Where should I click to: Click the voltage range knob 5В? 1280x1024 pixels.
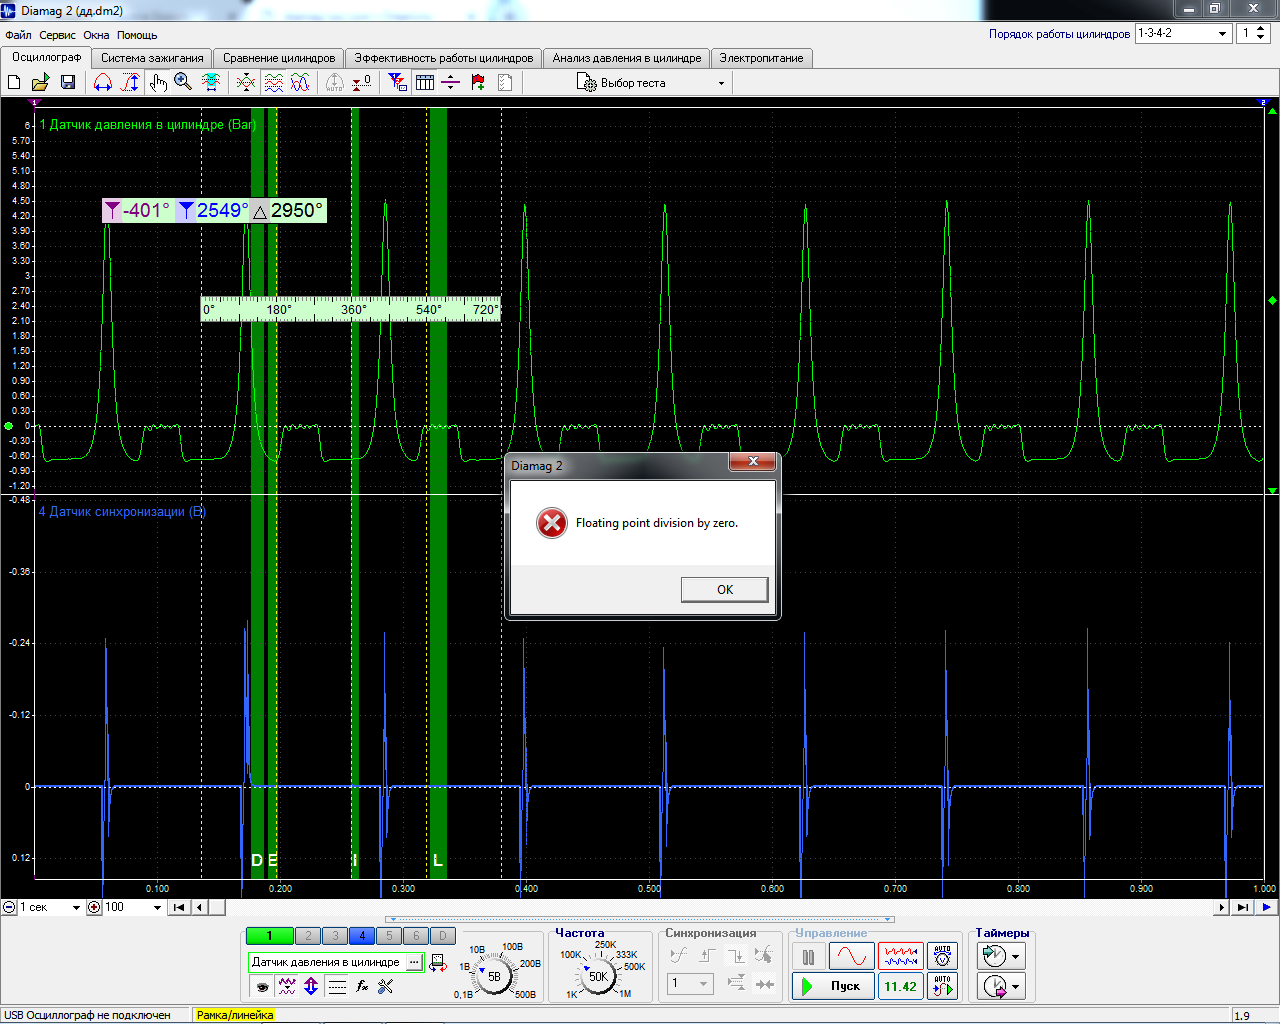(x=494, y=976)
